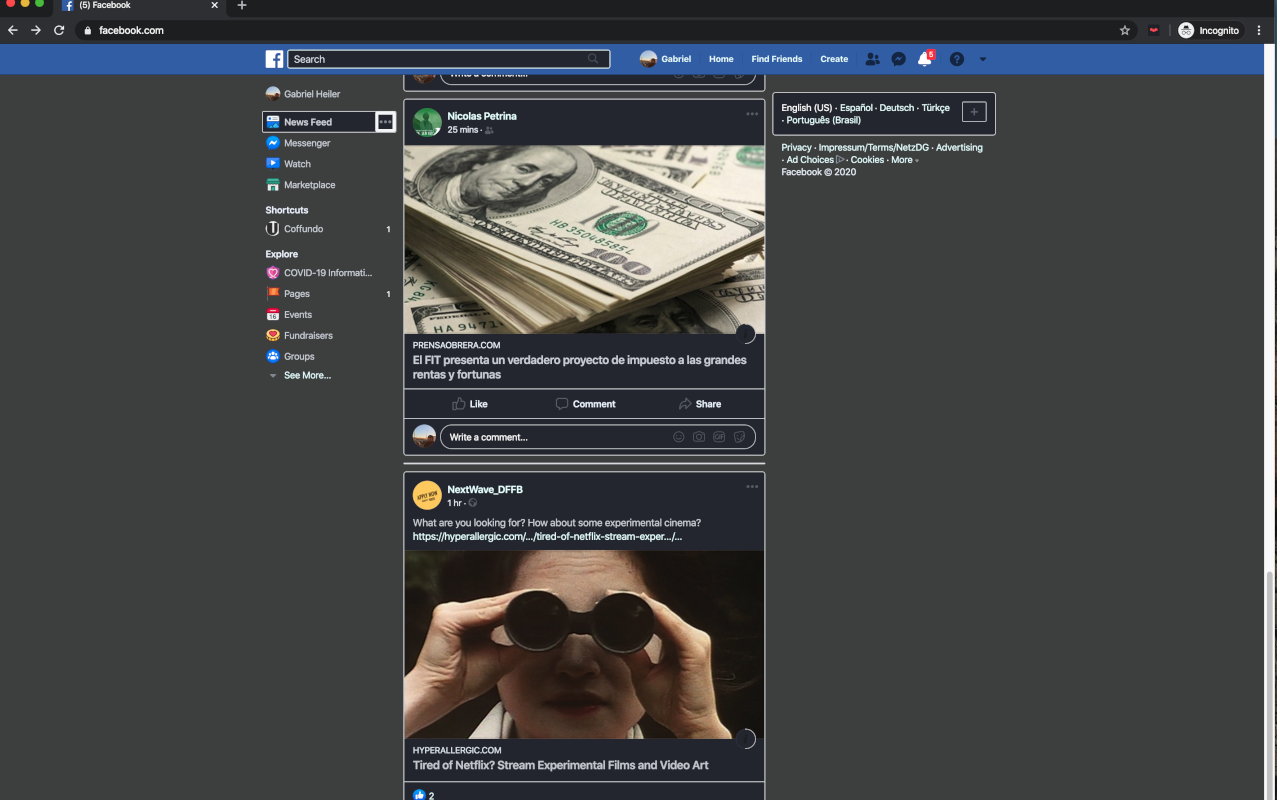Viewport: 1280px width, 800px height.
Task: Like Nicolas Petrina's post
Action: (469, 404)
